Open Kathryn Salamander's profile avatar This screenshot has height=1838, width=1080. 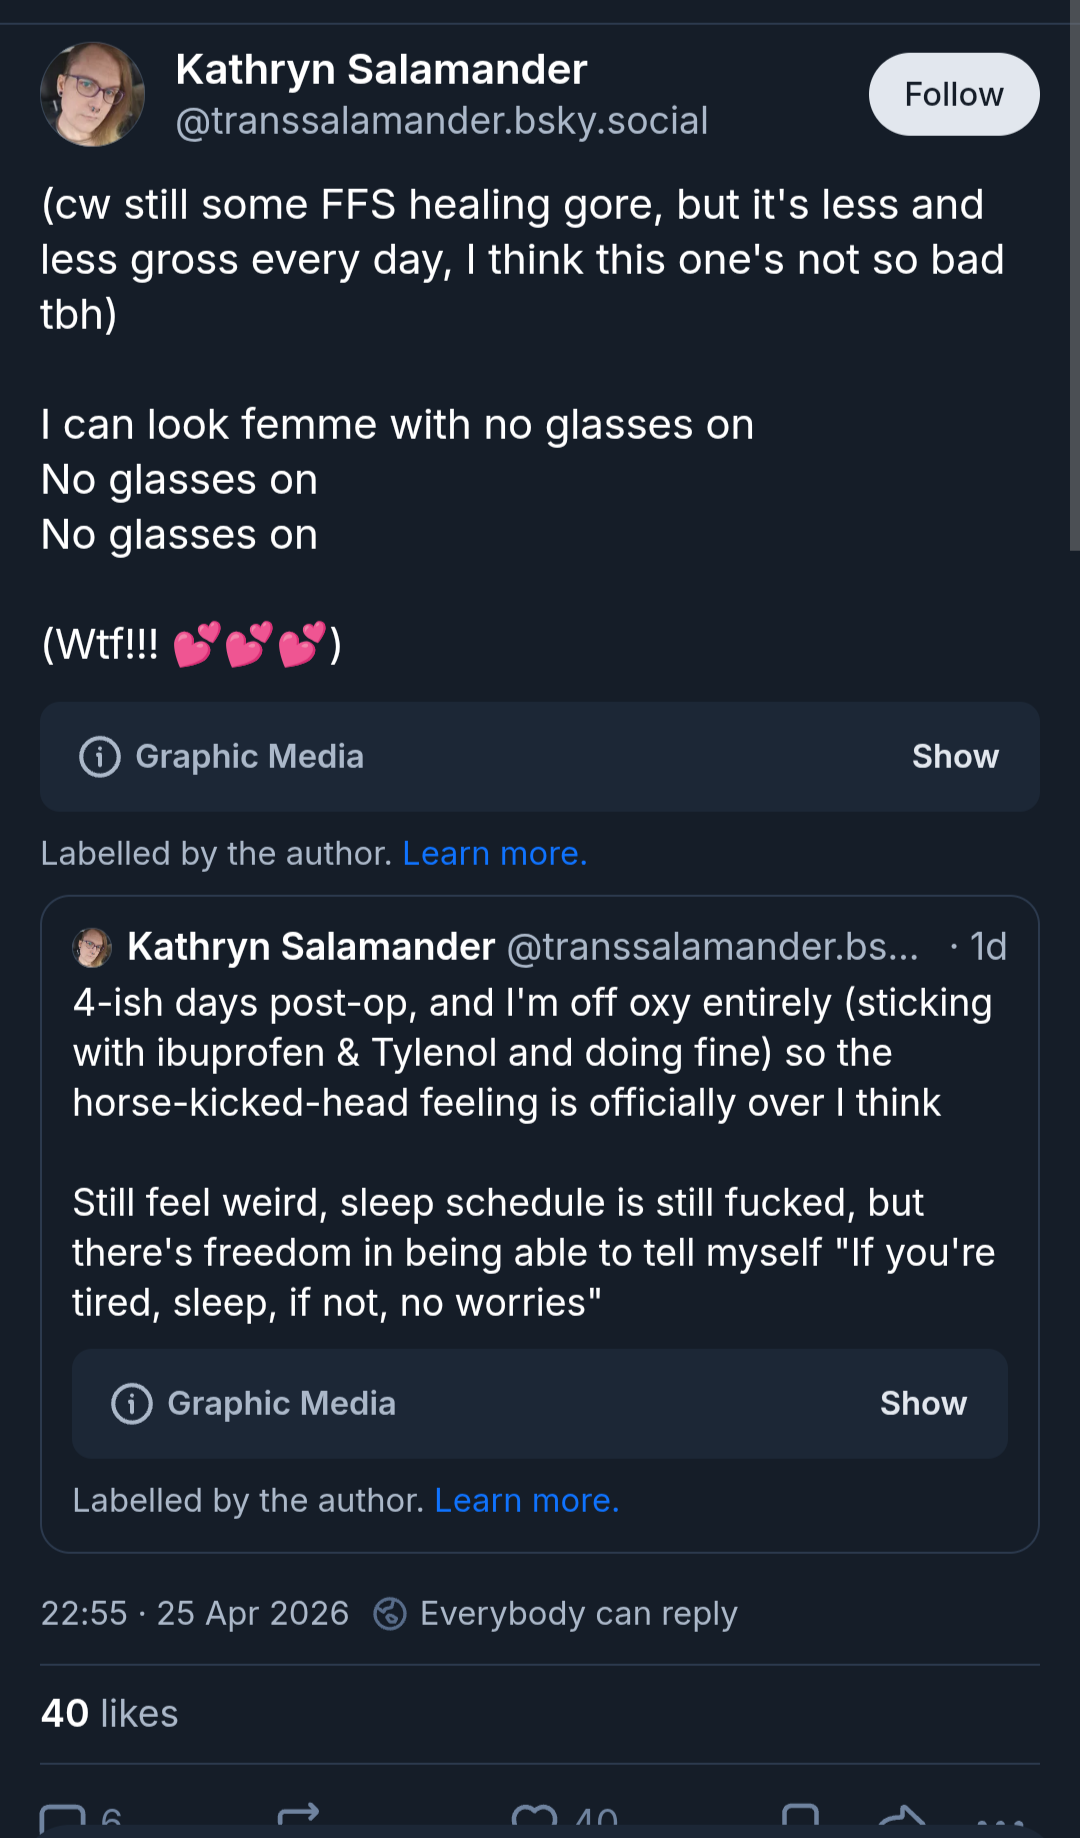pyautogui.click(x=92, y=94)
